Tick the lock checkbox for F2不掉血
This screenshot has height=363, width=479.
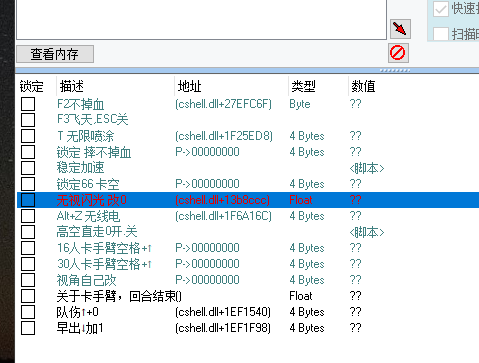click(28, 104)
